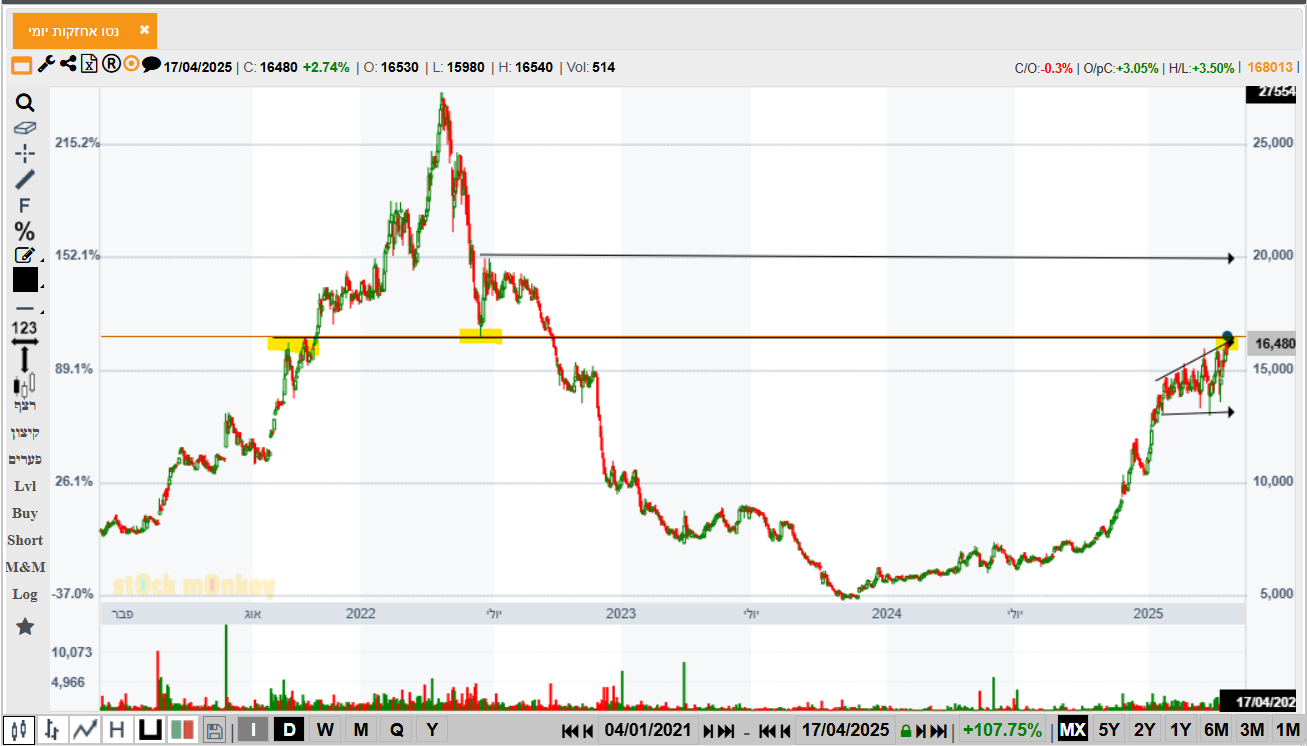This screenshot has height=746, width=1307.
Task: Select the percent measurement tool
Action: tap(25, 231)
